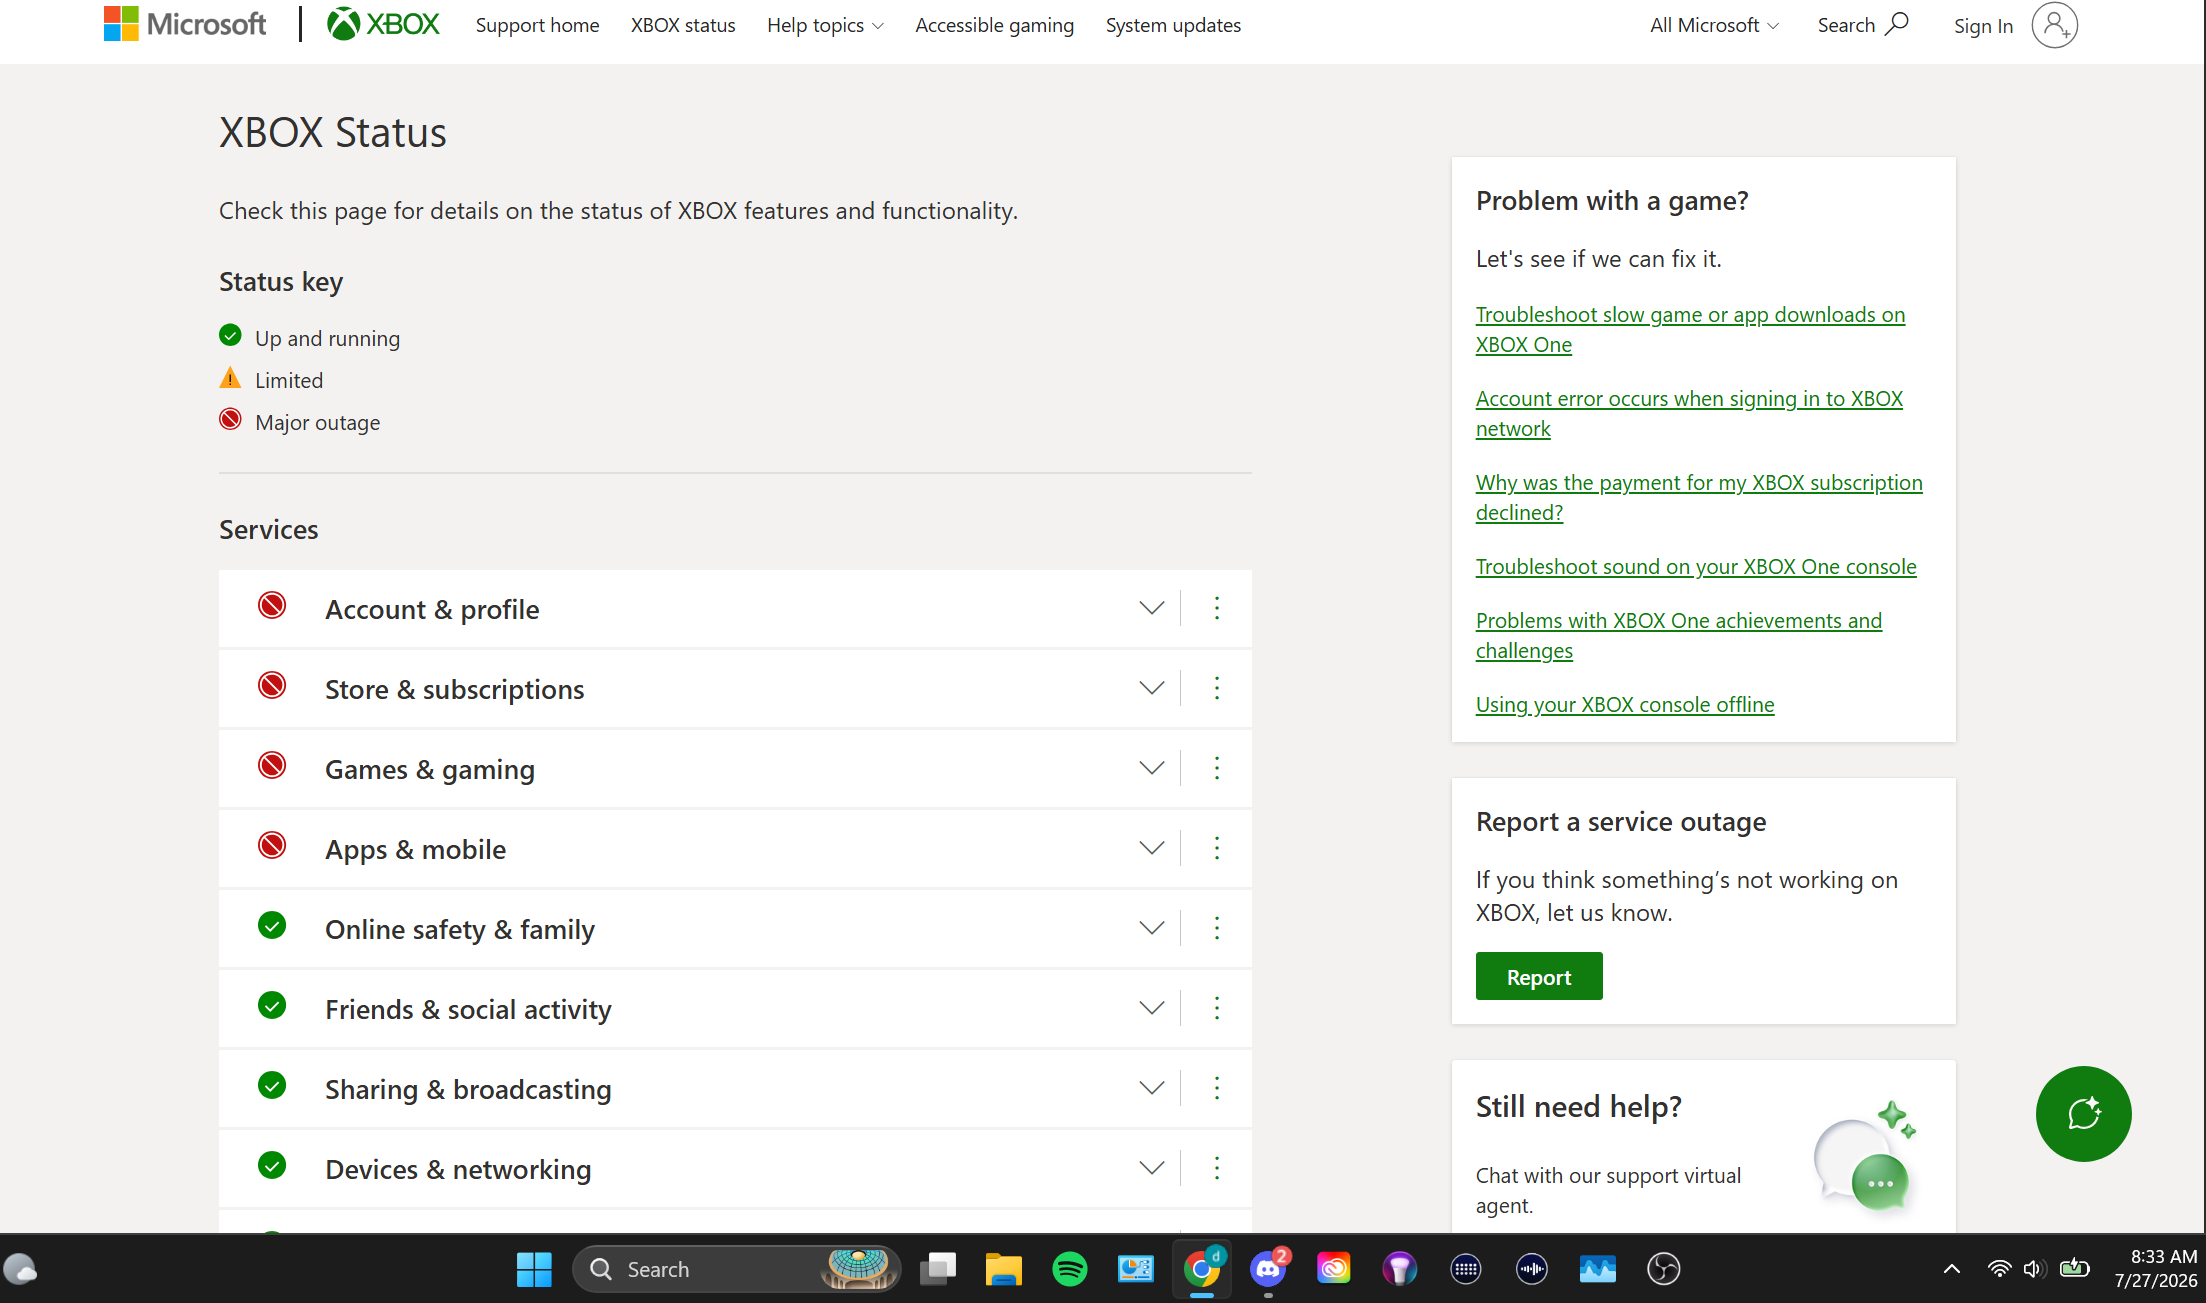Click the Sign In avatar icon

[2054, 25]
